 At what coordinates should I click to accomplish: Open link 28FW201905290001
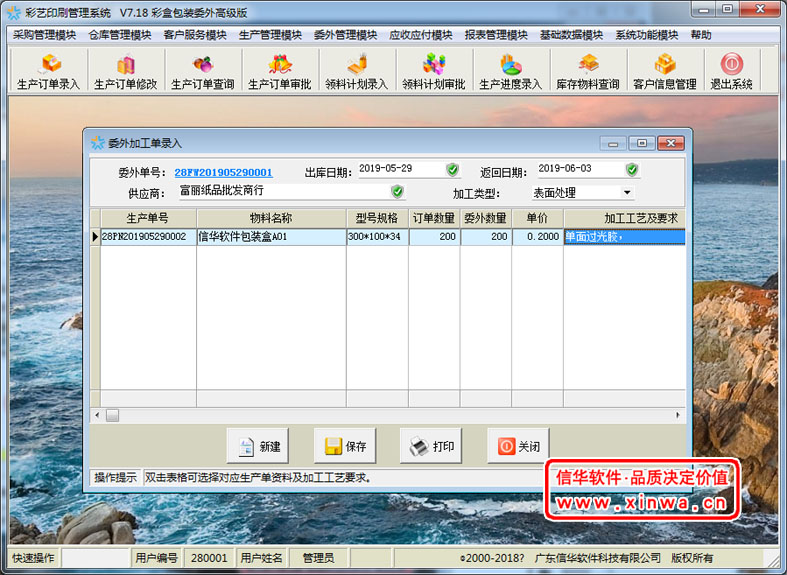click(223, 173)
